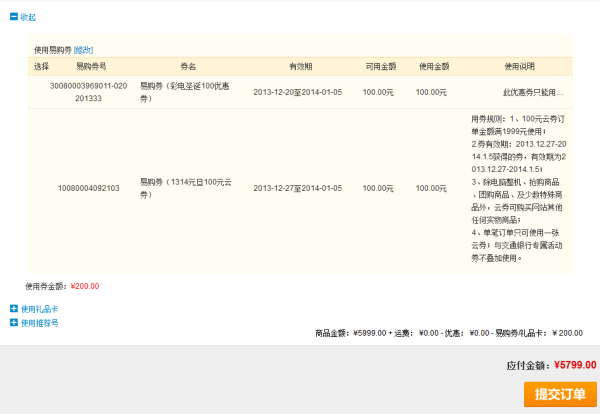Select coupon number 30080003969011-020201333
The width and height of the screenshot is (600, 414).
pyautogui.click(x=88, y=92)
